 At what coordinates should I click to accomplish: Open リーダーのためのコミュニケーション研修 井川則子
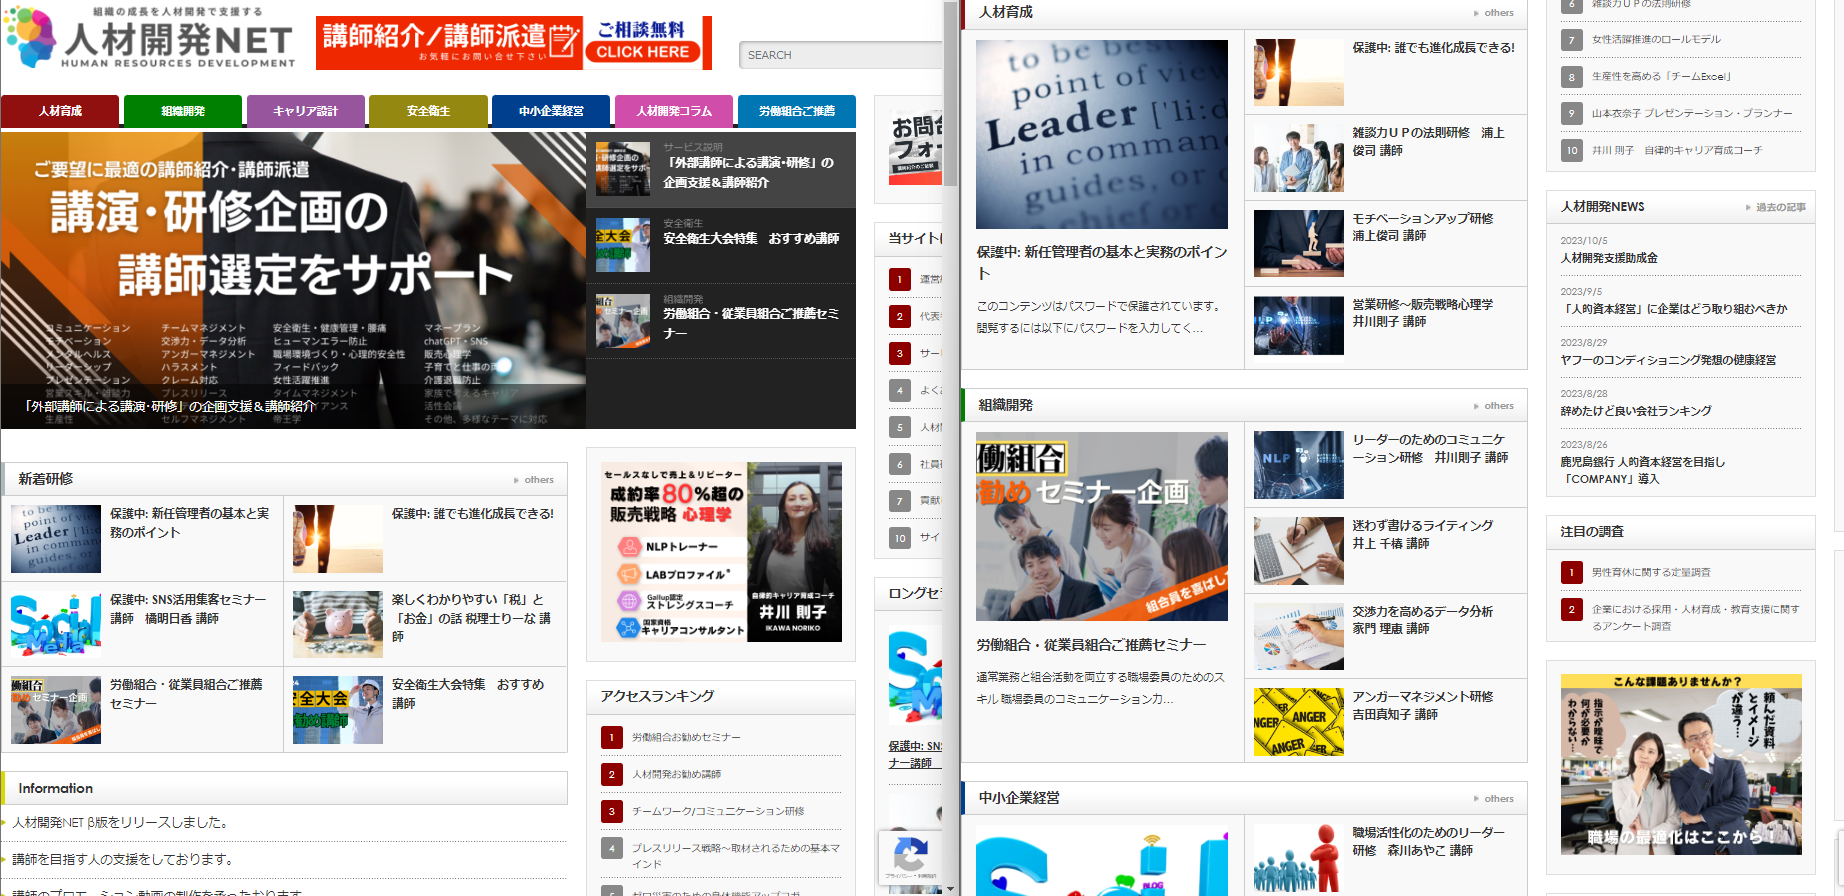[x=1430, y=448]
